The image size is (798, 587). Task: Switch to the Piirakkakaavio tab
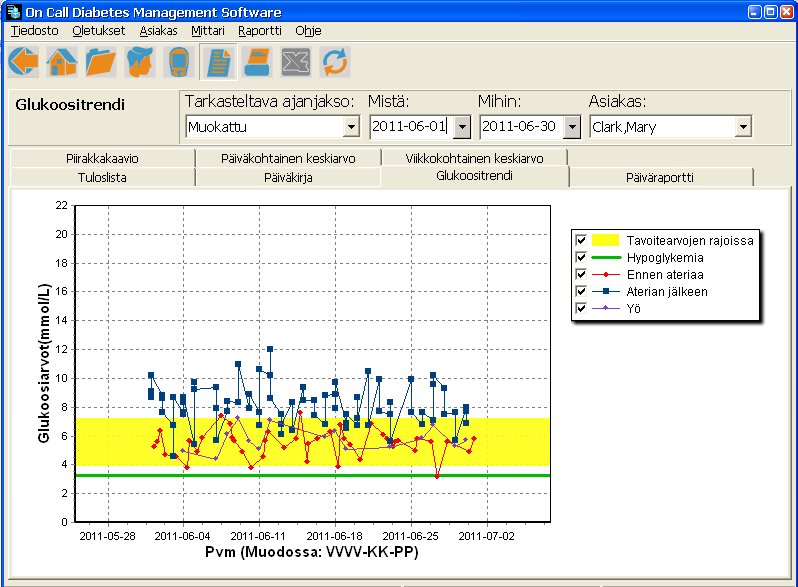pyautogui.click(x=102, y=158)
